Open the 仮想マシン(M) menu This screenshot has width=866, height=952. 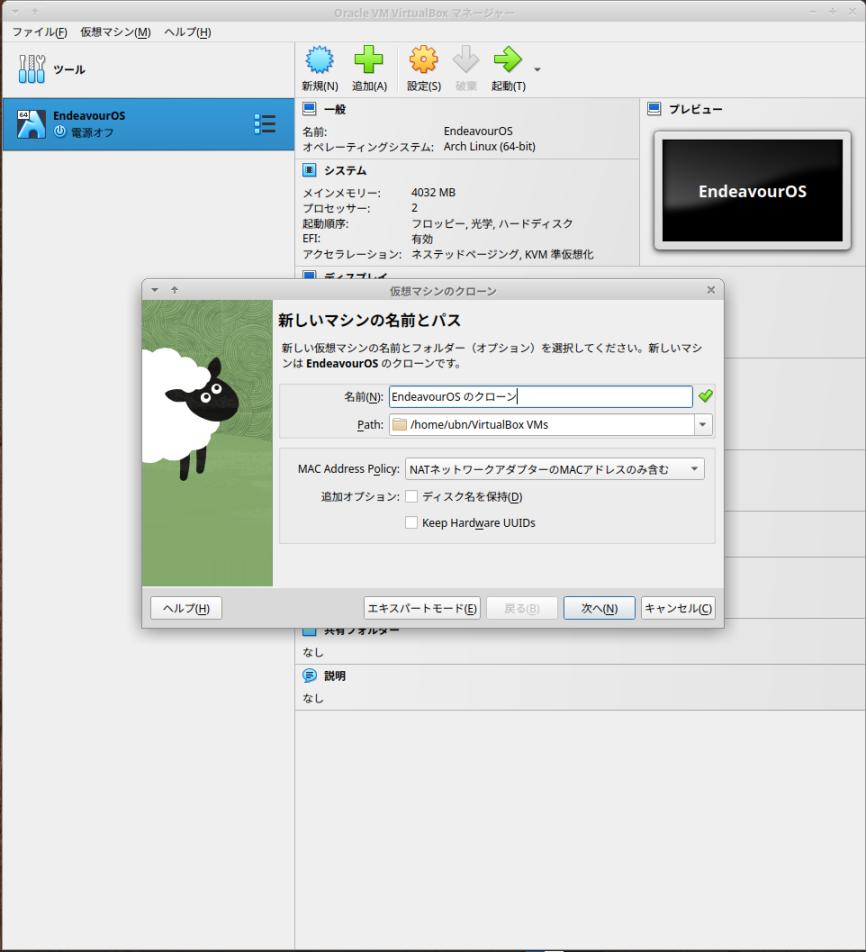pos(115,32)
